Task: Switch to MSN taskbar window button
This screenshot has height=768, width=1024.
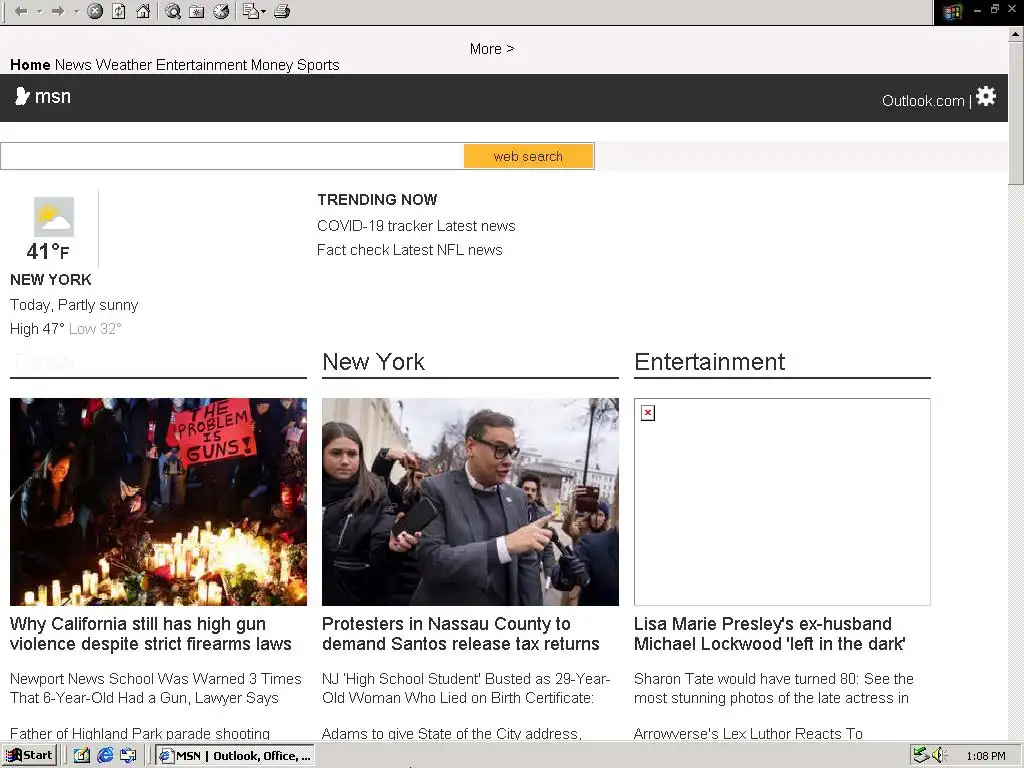Action: pyautogui.click(x=234, y=756)
